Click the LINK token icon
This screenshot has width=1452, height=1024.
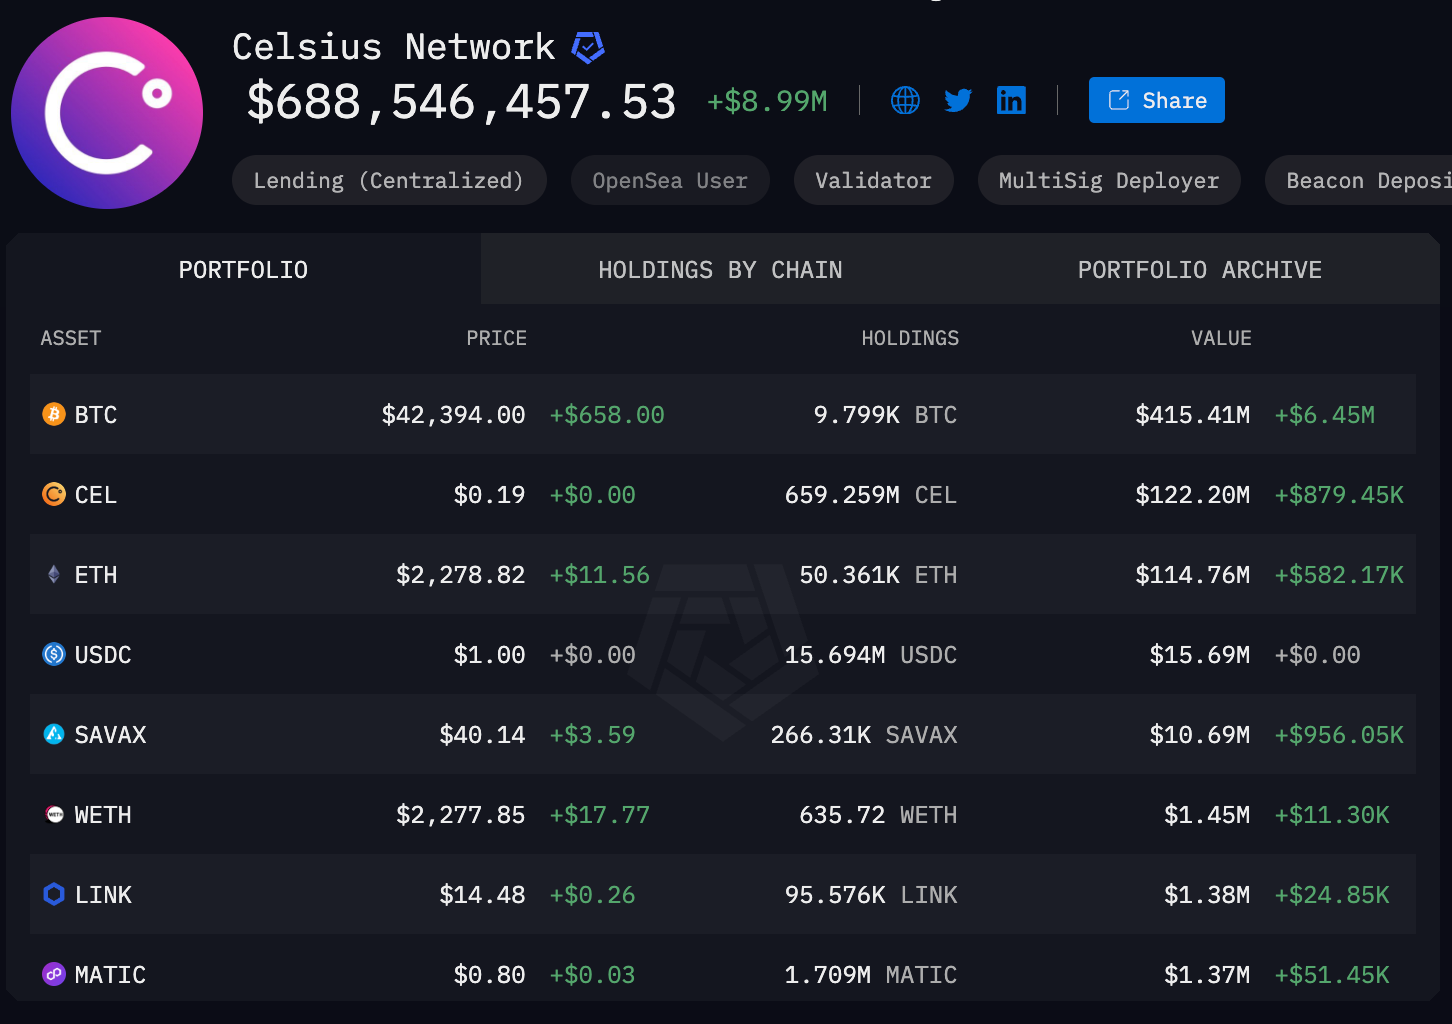pyautogui.click(x=54, y=894)
